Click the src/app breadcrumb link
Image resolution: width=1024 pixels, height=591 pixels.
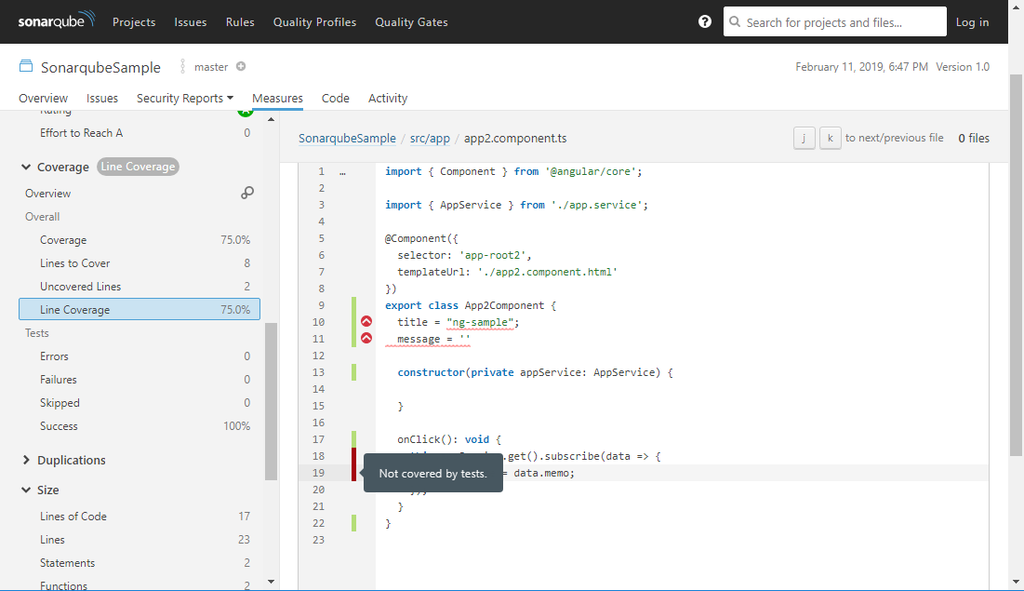point(430,138)
